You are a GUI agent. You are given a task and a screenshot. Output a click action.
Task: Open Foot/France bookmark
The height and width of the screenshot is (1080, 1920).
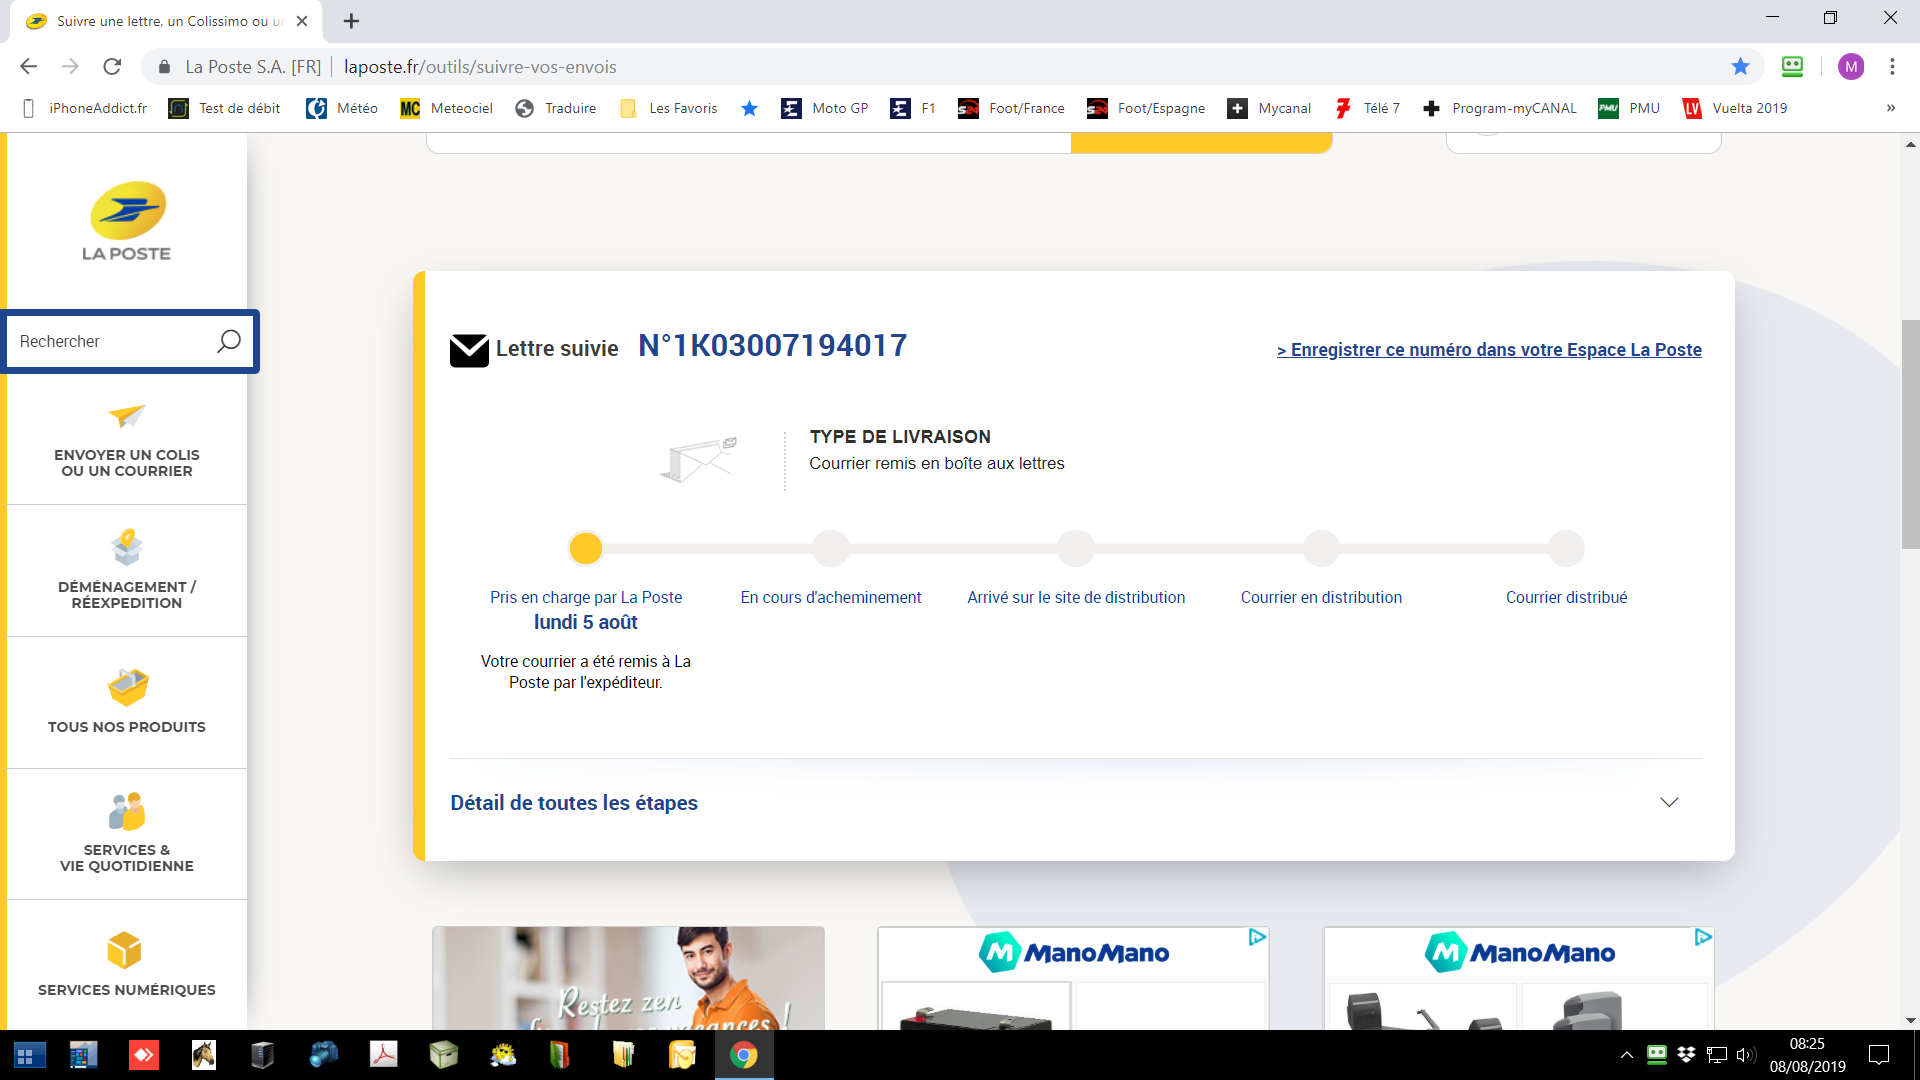[x=1011, y=108]
